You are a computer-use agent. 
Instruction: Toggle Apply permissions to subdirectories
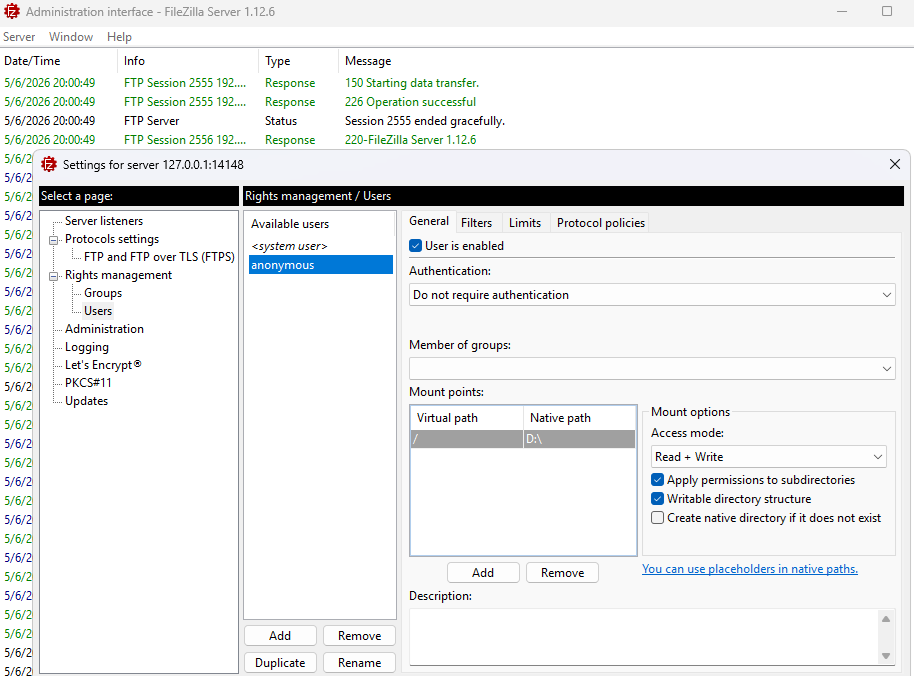[658, 480]
